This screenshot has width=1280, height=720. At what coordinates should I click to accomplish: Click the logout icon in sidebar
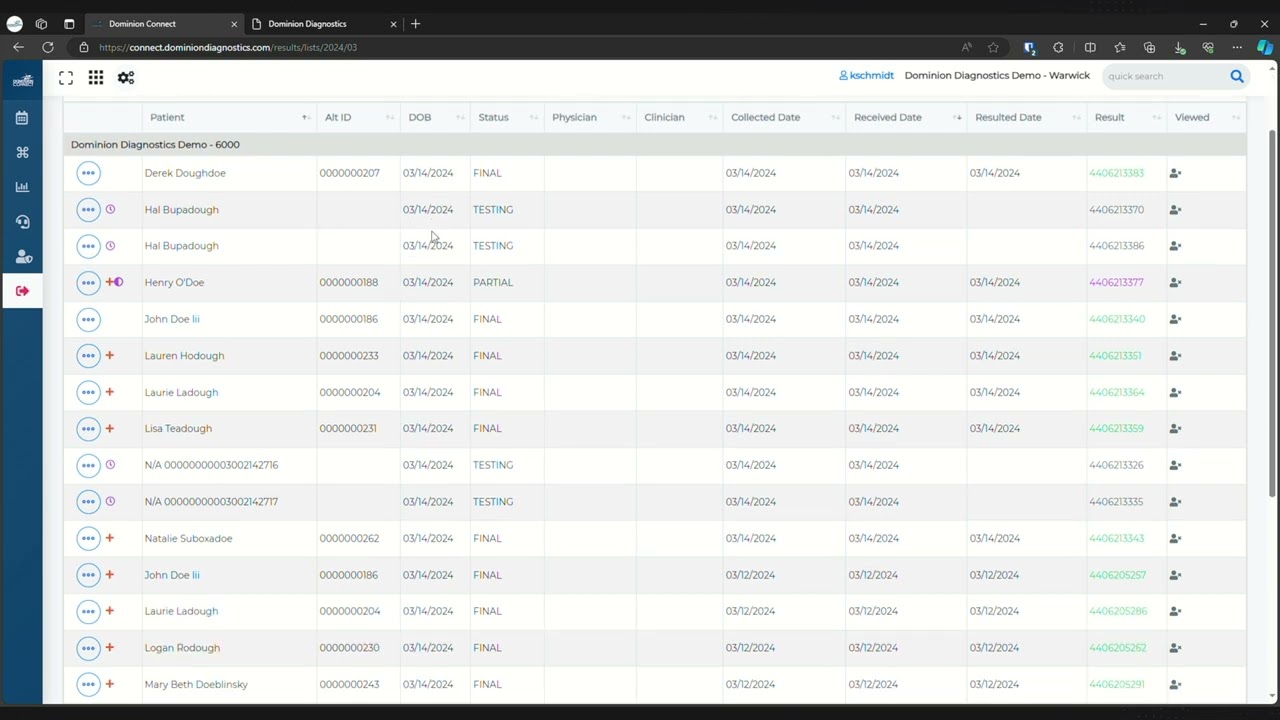pyautogui.click(x=22, y=291)
